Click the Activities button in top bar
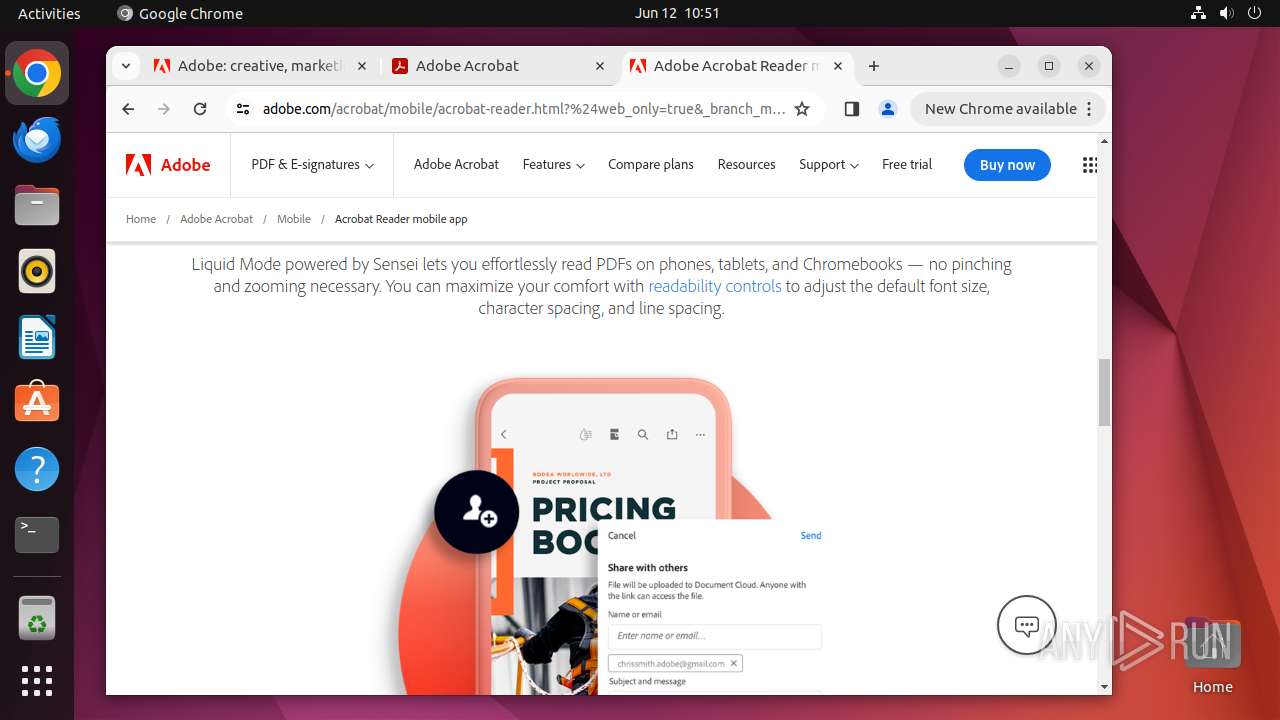Viewport: 1280px width, 720px height. click(x=49, y=13)
